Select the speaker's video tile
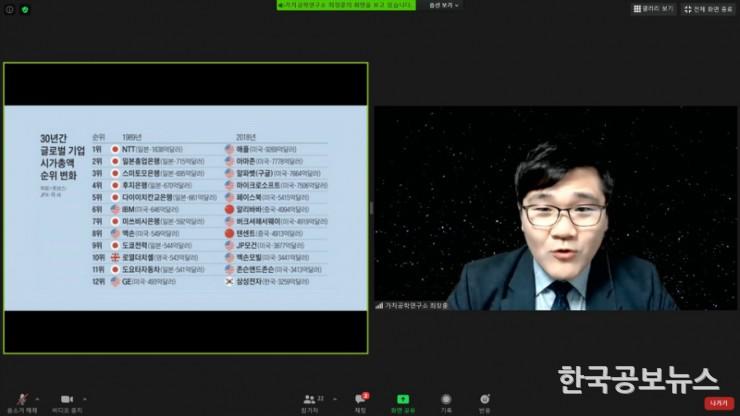This screenshot has height=416, width=740. (x=555, y=208)
